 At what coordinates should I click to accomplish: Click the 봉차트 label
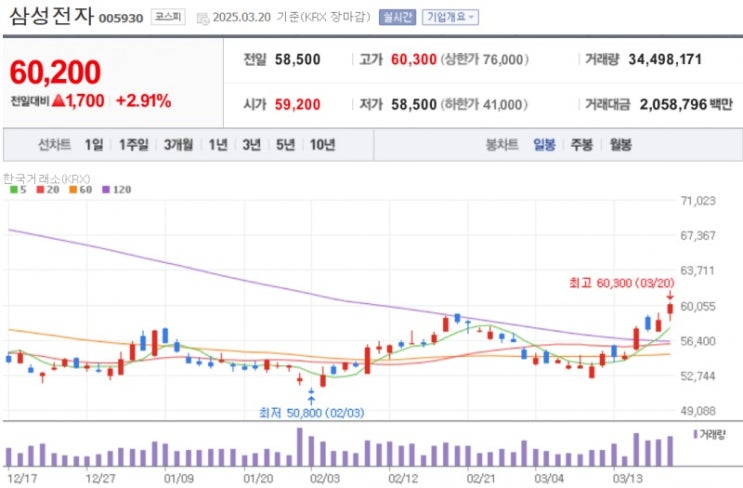(502, 145)
